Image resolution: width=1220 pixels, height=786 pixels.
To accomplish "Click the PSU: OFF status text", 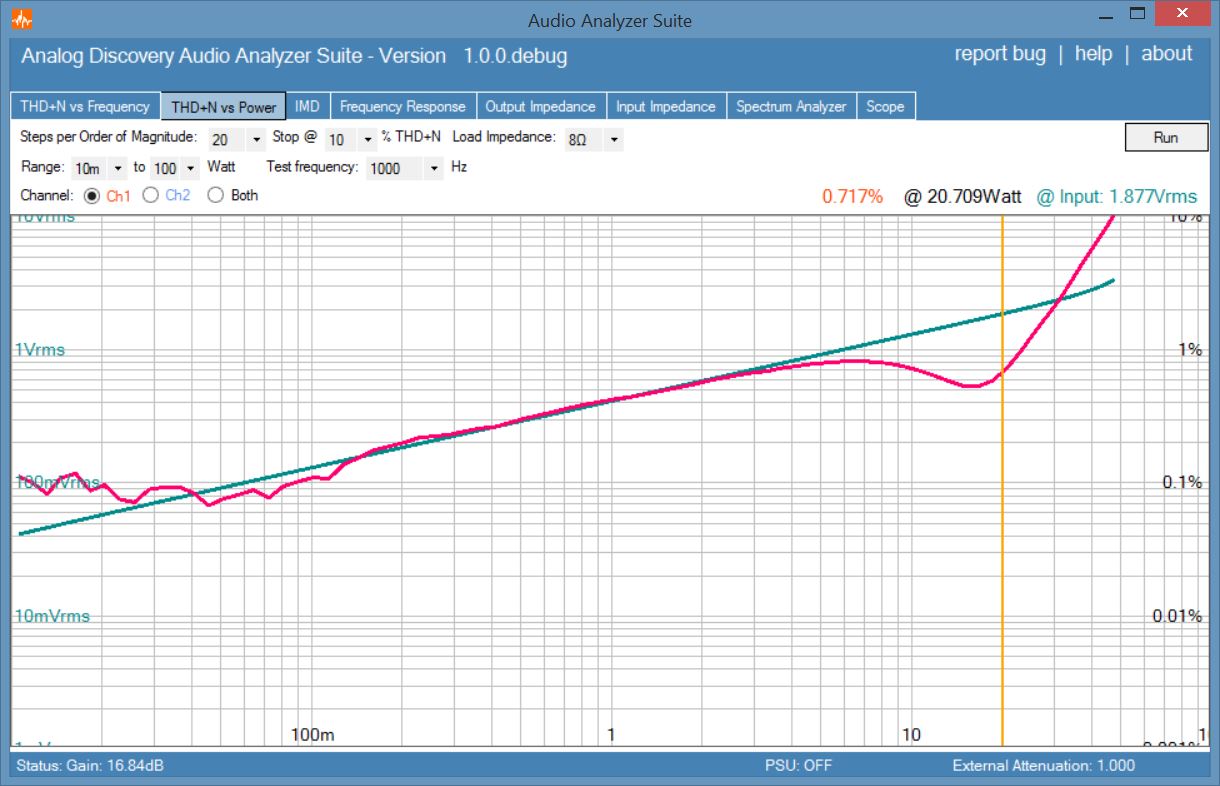I will click(798, 766).
